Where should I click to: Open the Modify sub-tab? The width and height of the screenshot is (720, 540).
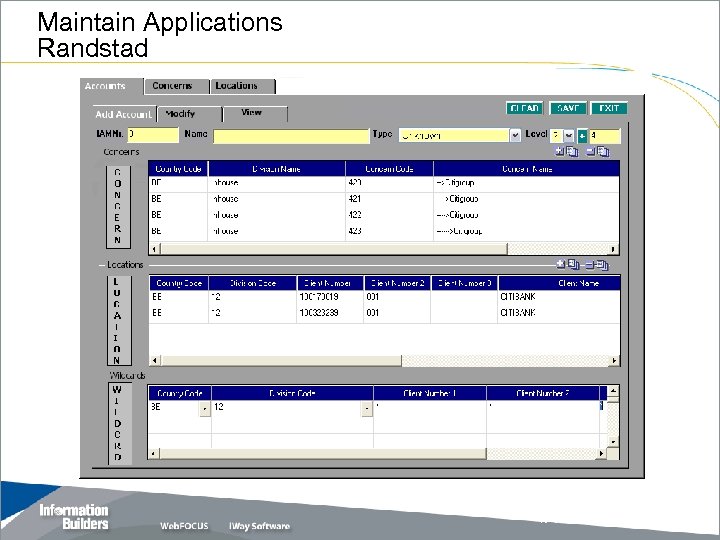[x=180, y=114]
